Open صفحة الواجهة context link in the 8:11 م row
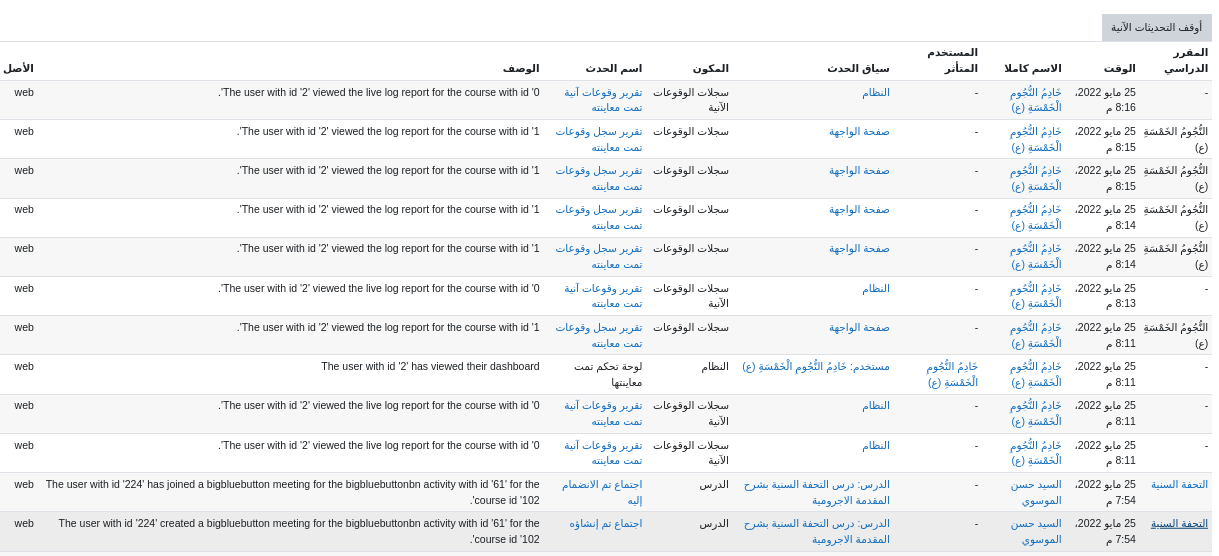Image resolution: width=1219 pixels, height=556 pixels. pos(859,328)
